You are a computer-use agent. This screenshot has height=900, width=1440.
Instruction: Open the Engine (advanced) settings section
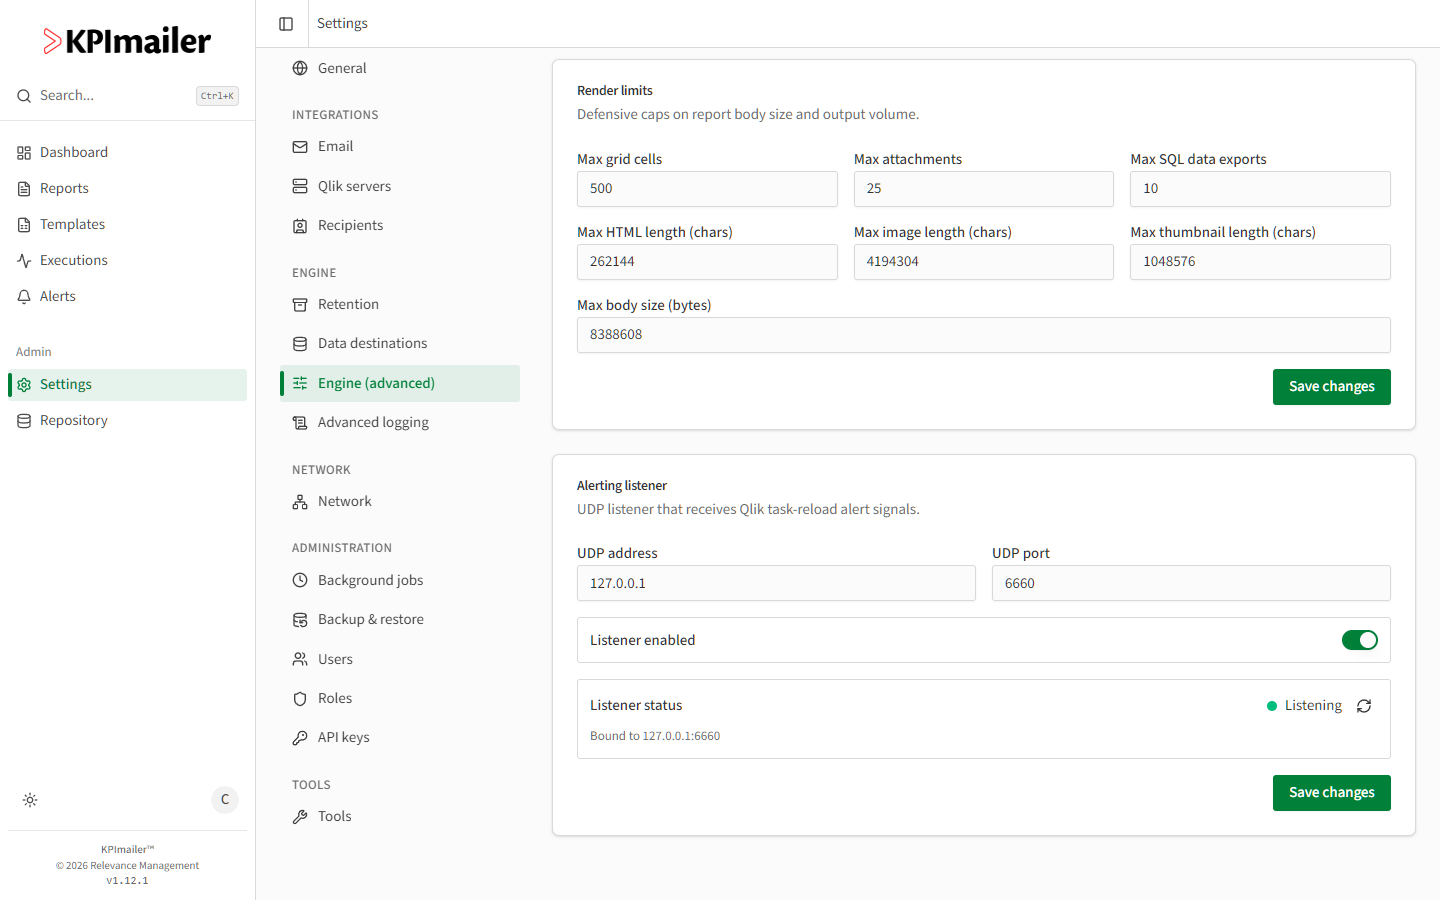click(400, 384)
